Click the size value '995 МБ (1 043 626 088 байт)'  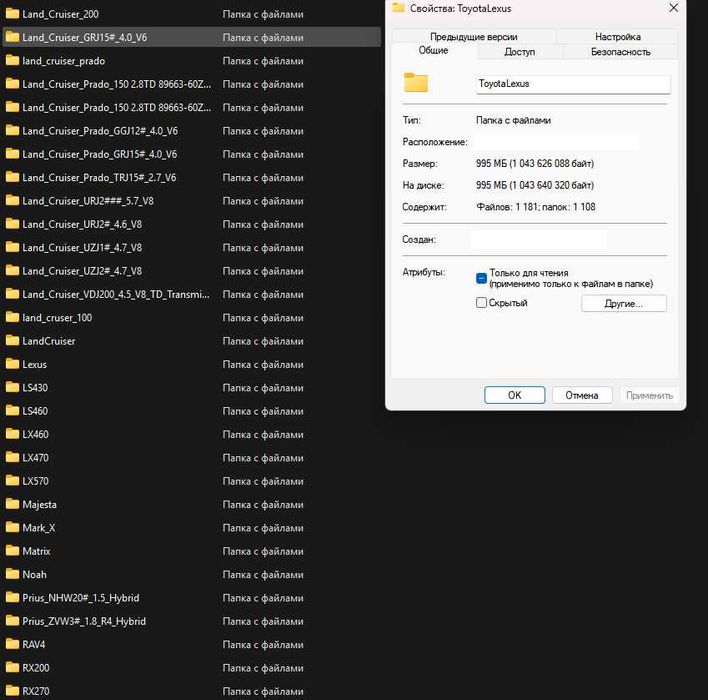pyautogui.click(x=535, y=163)
